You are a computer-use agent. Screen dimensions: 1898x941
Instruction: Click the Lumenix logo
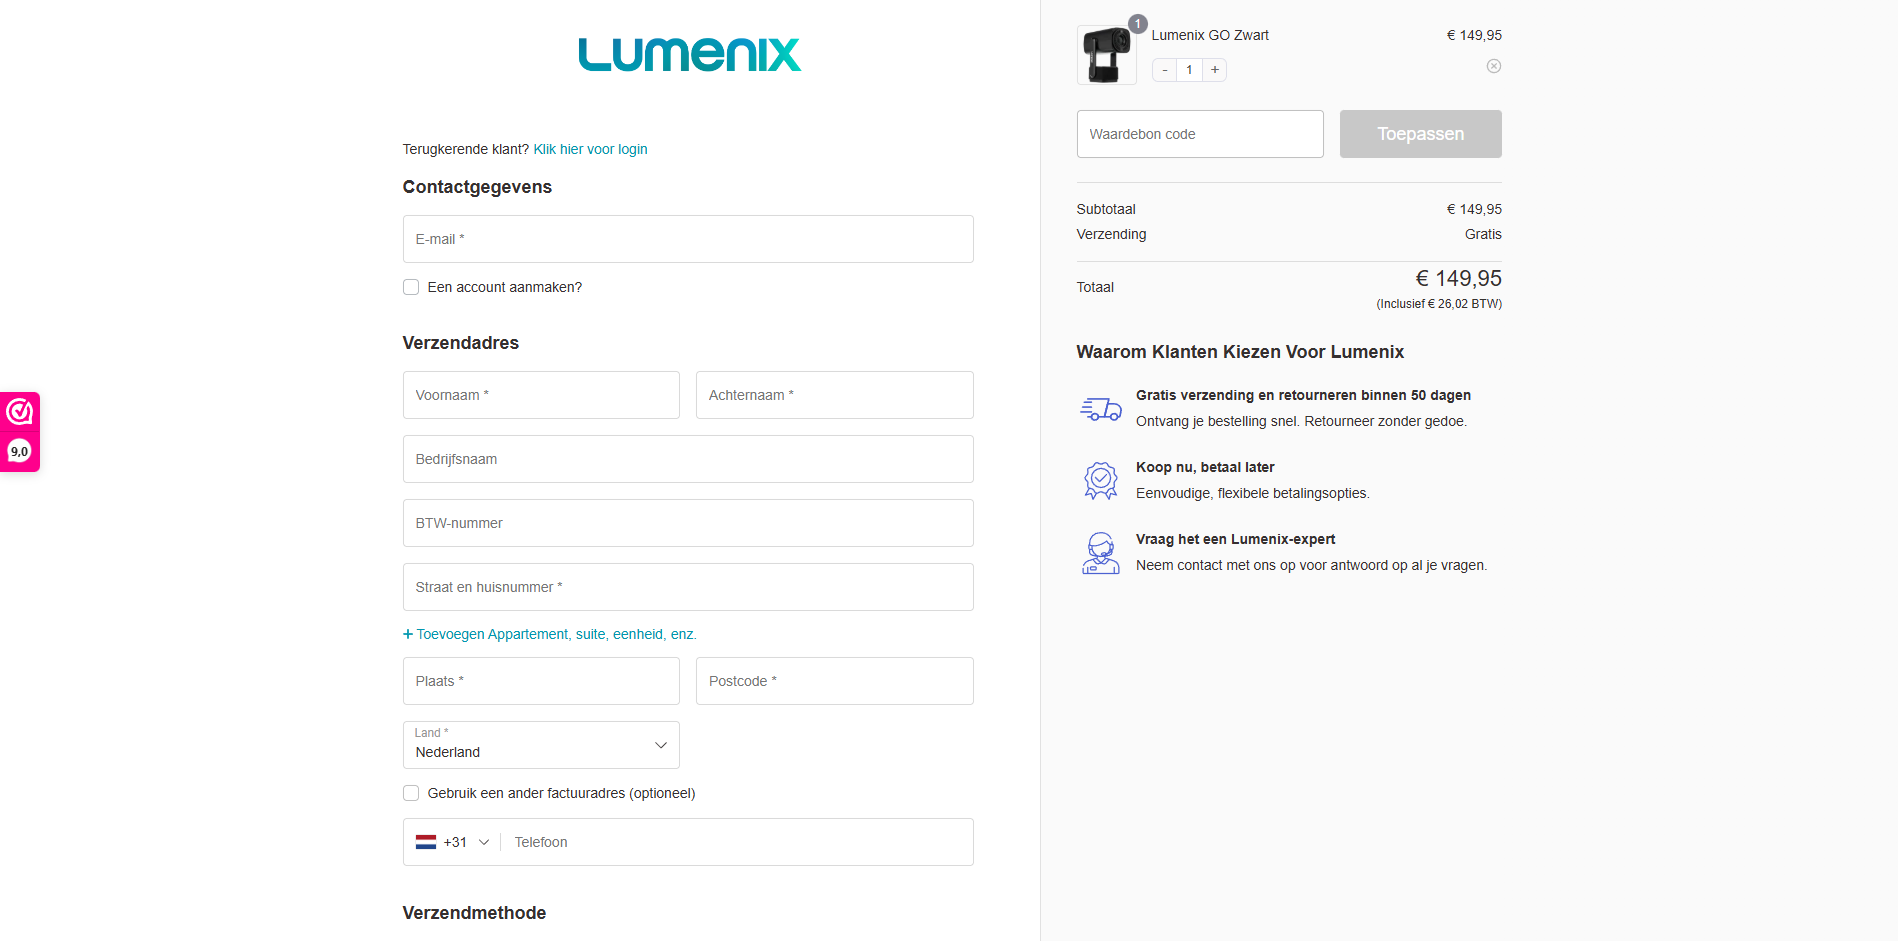point(689,56)
